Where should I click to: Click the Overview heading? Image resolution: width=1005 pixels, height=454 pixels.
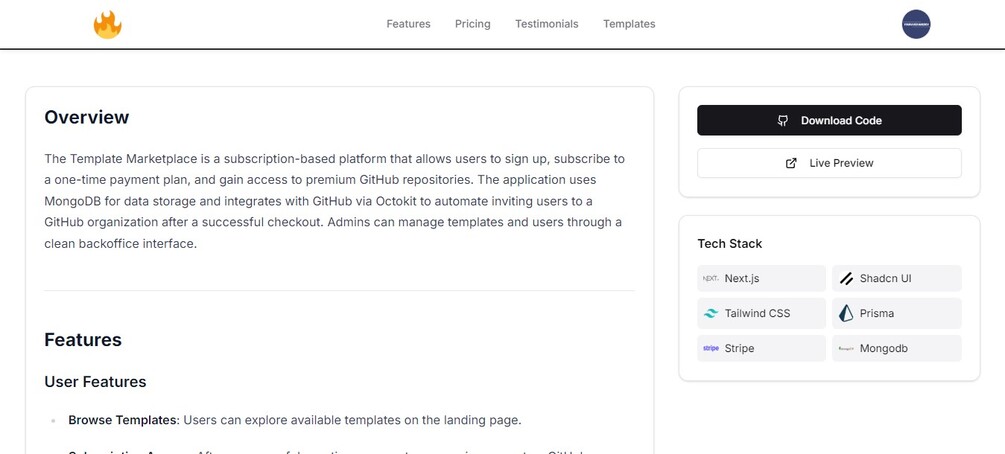(87, 117)
